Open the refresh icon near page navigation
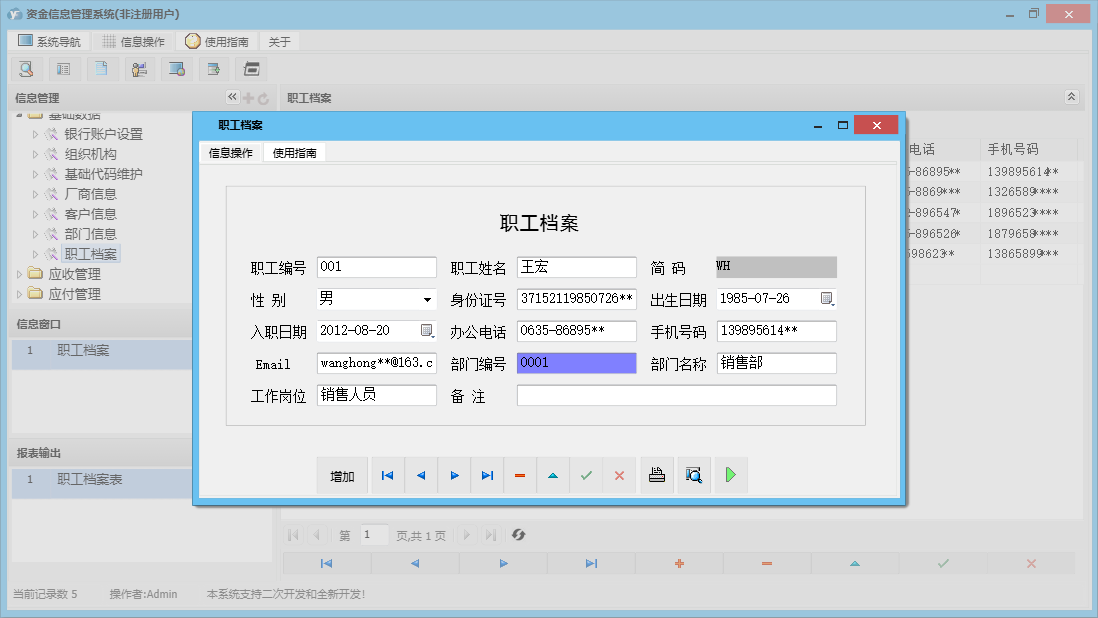1098x618 pixels. point(518,535)
